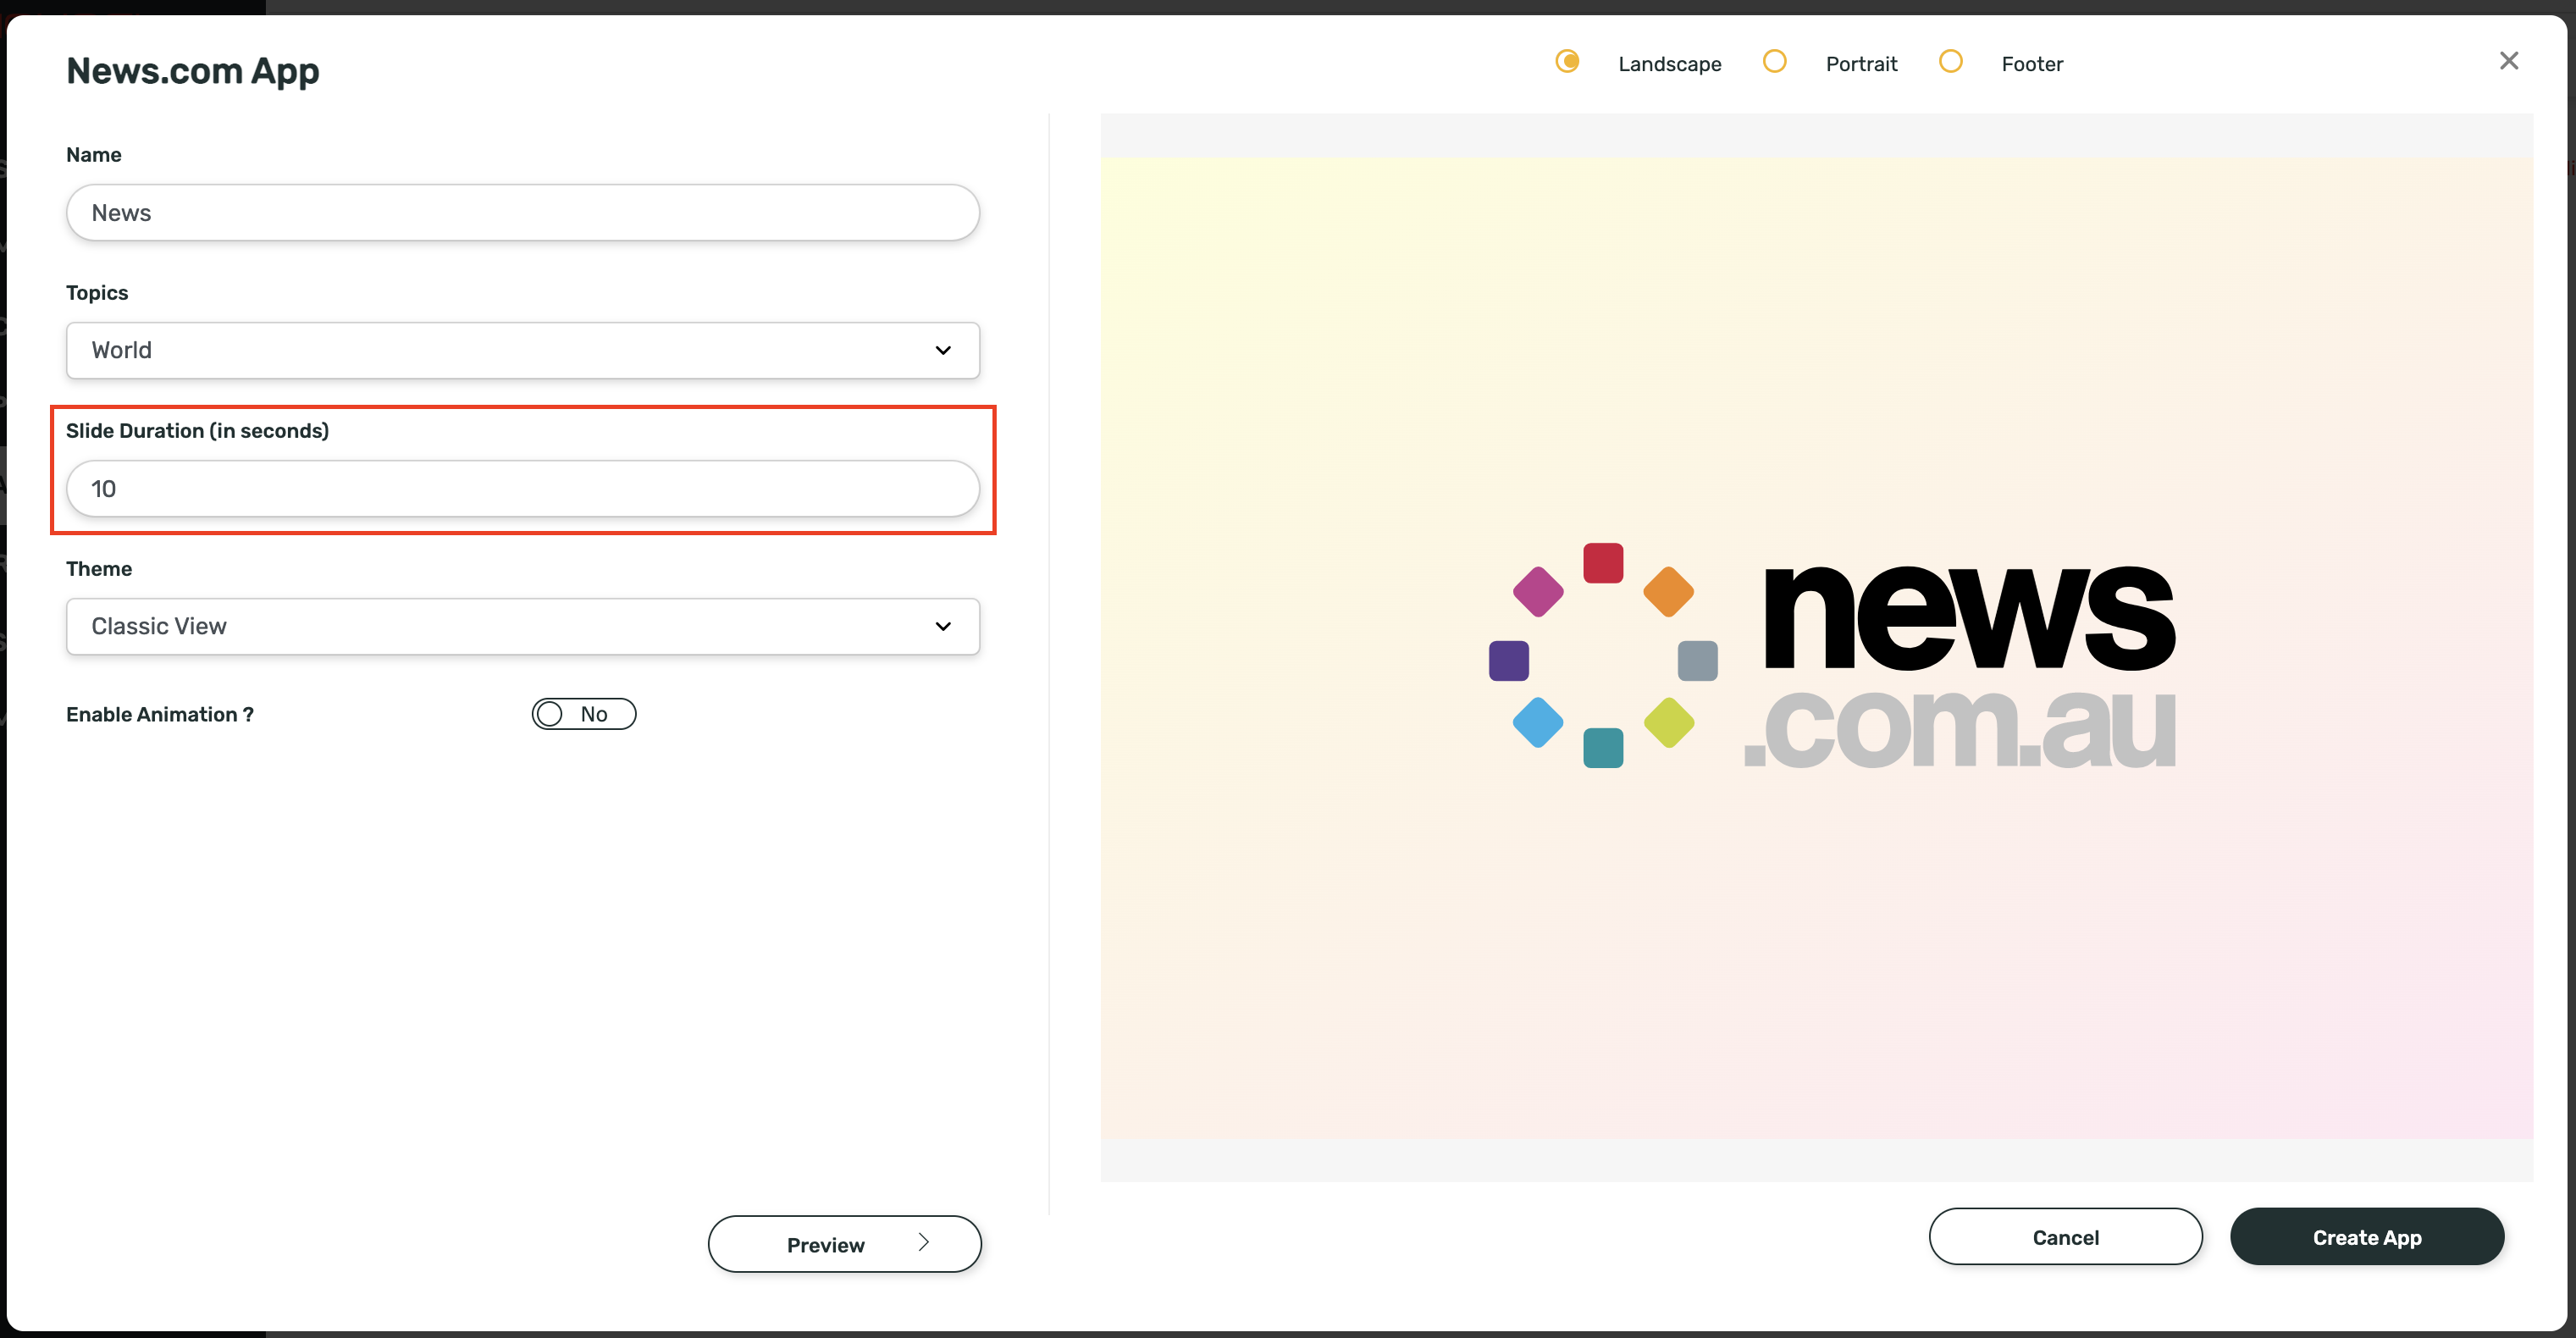Click the Landscape label text
The width and height of the screenshot is (2576, 1338).
[x=1669, y=64]
